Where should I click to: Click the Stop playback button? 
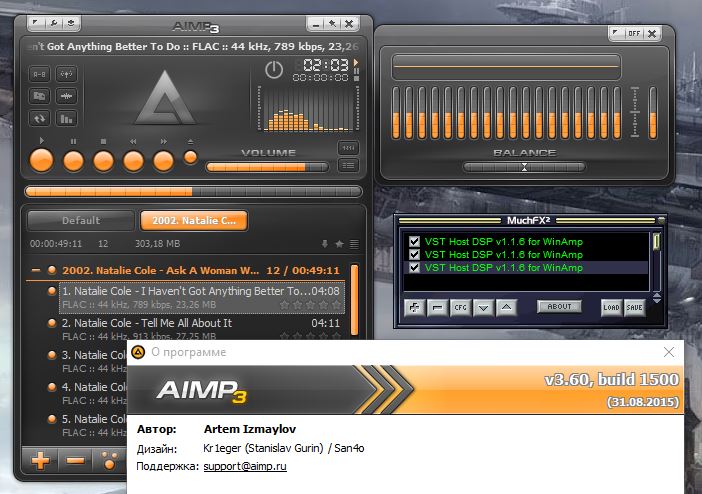click(103, 160)
